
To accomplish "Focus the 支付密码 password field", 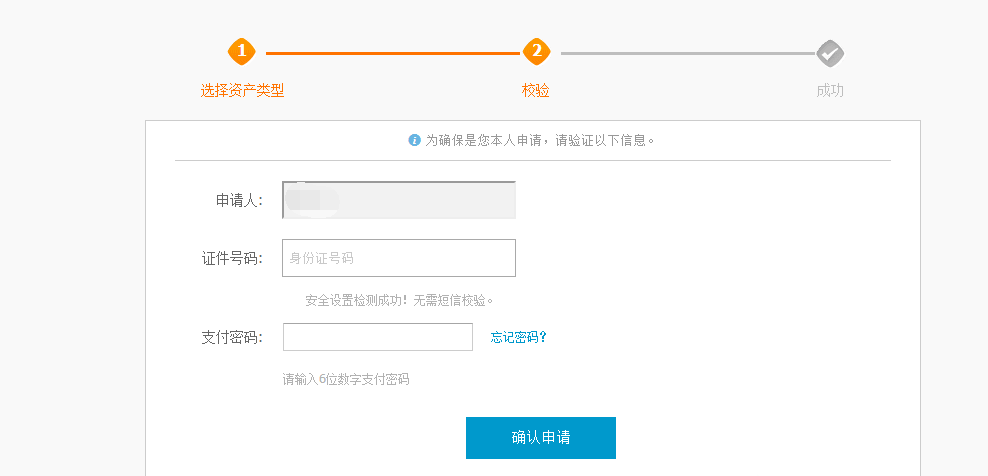I will (378, 337).
